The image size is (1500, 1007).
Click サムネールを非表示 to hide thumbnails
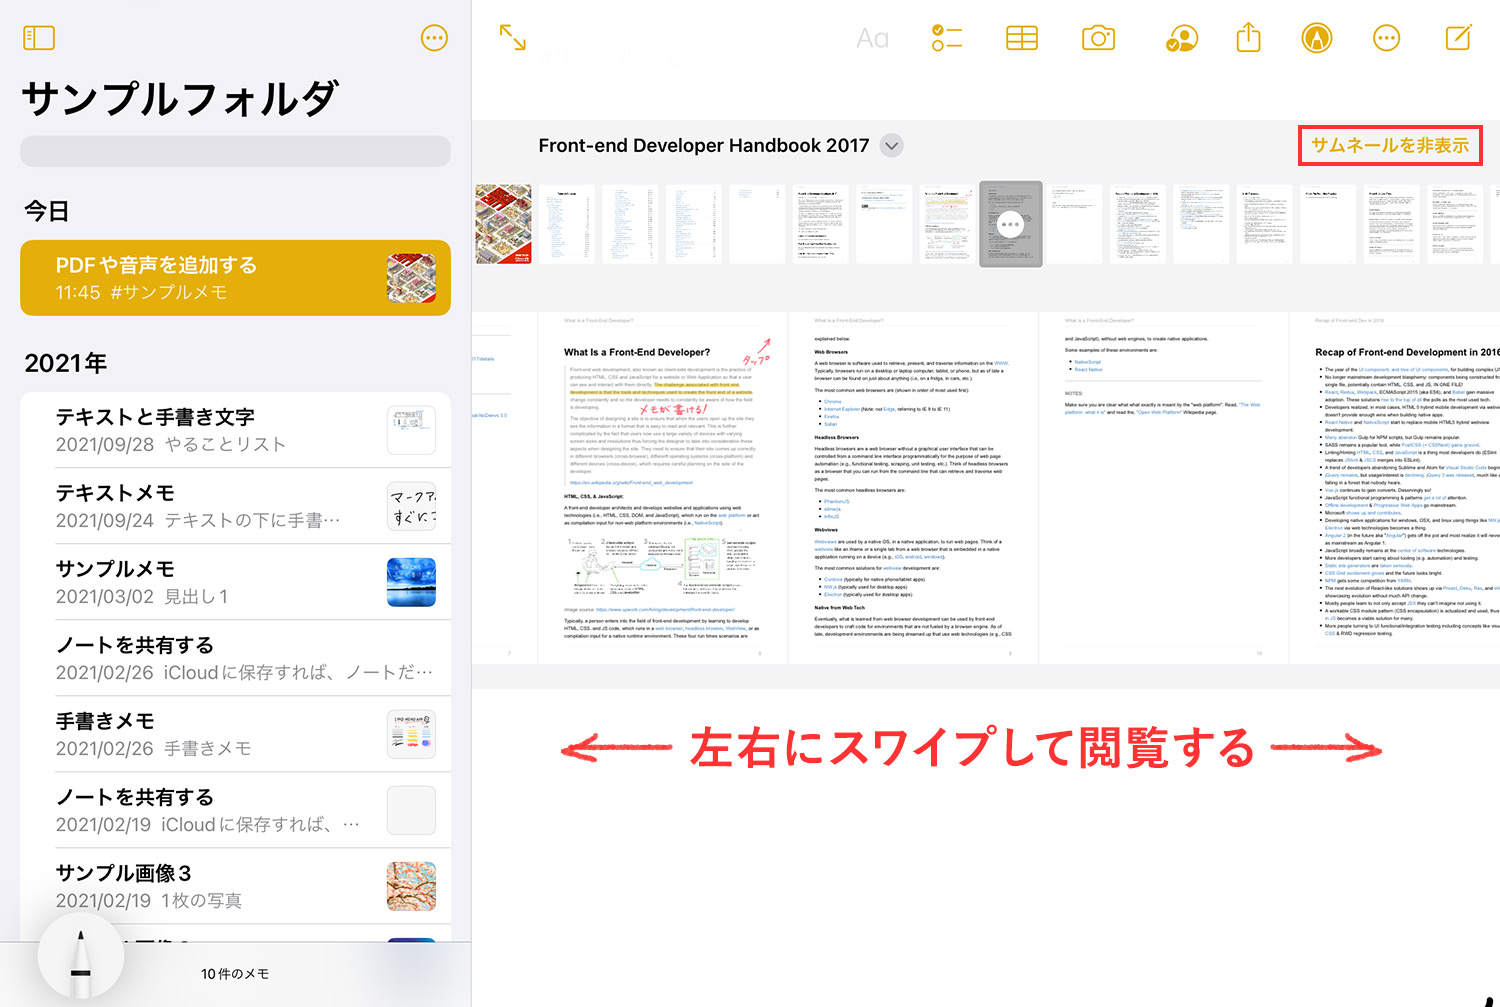tap(1390, 146)
